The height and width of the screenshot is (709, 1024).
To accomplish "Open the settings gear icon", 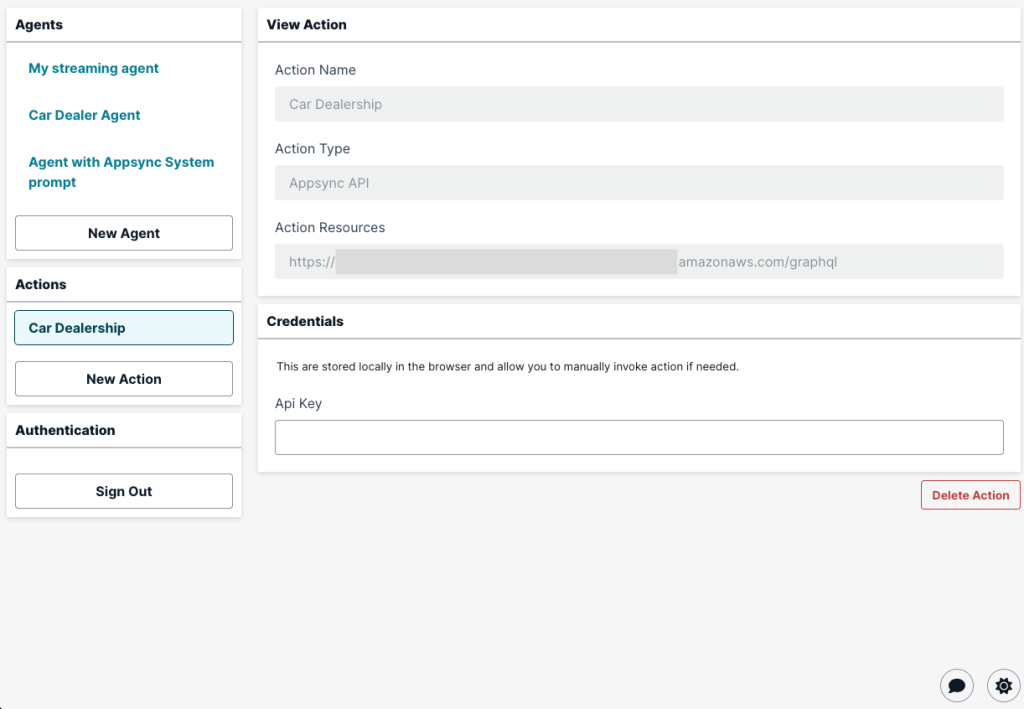I will click(1003, 685).
